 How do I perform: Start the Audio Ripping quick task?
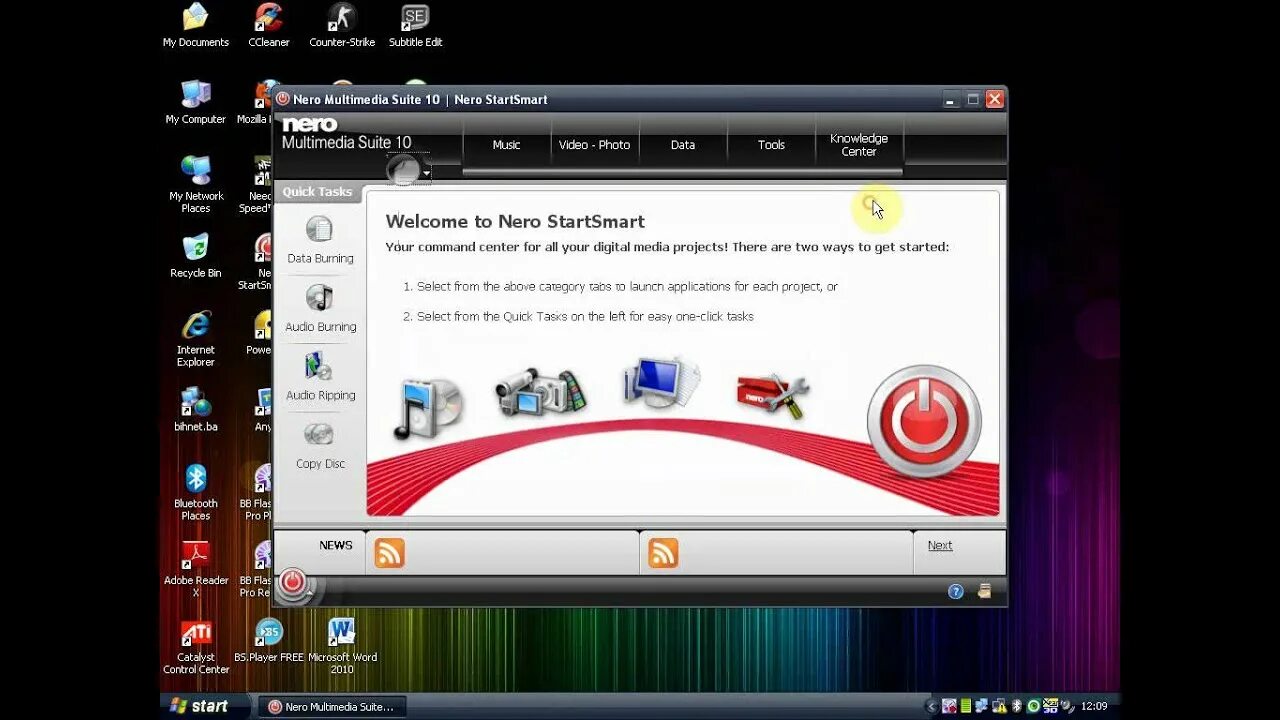tap(320, 377)
